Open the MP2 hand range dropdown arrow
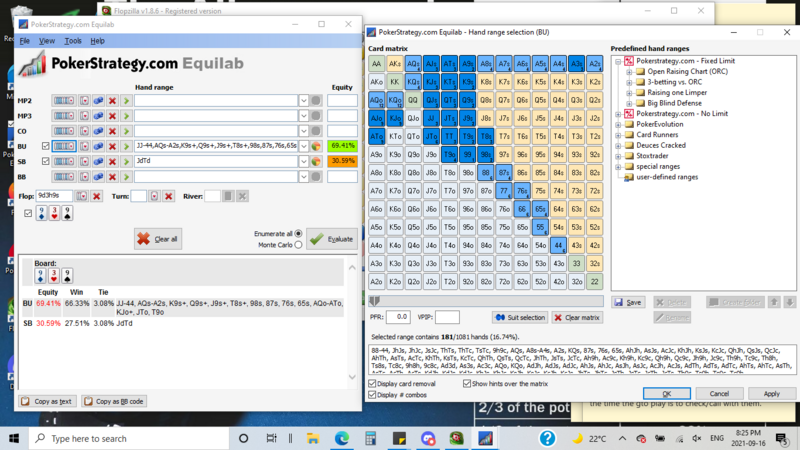Image resolution: width=800 pixels, height=450 pixels. [304, 101]
